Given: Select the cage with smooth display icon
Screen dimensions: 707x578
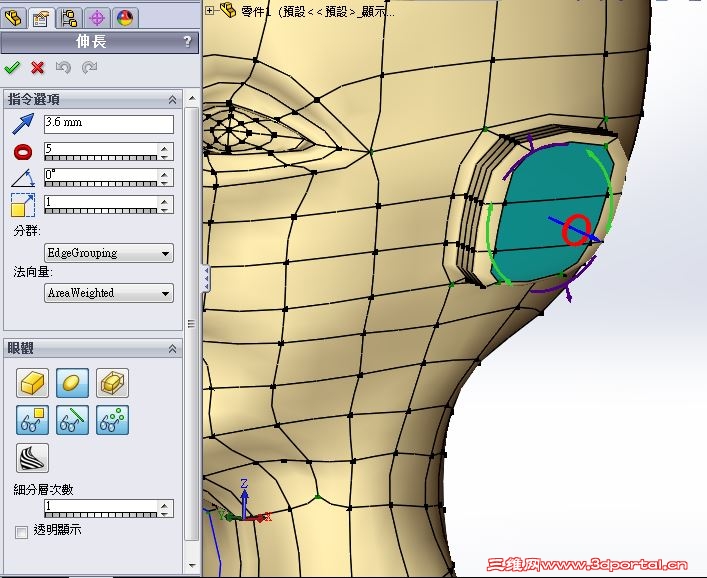Looking at the screenshot, I should [112, 383].
